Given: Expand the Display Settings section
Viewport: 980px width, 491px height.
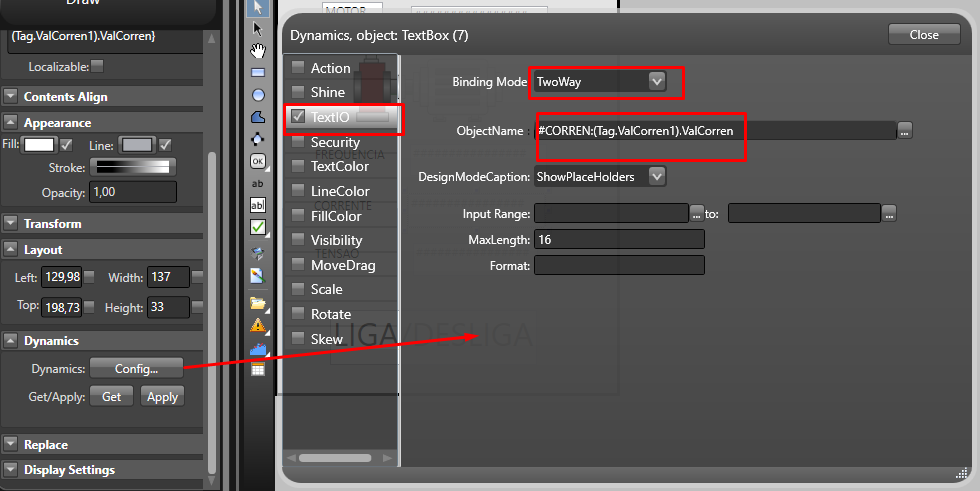Looking at the screenshot, I should pos(11,470).
